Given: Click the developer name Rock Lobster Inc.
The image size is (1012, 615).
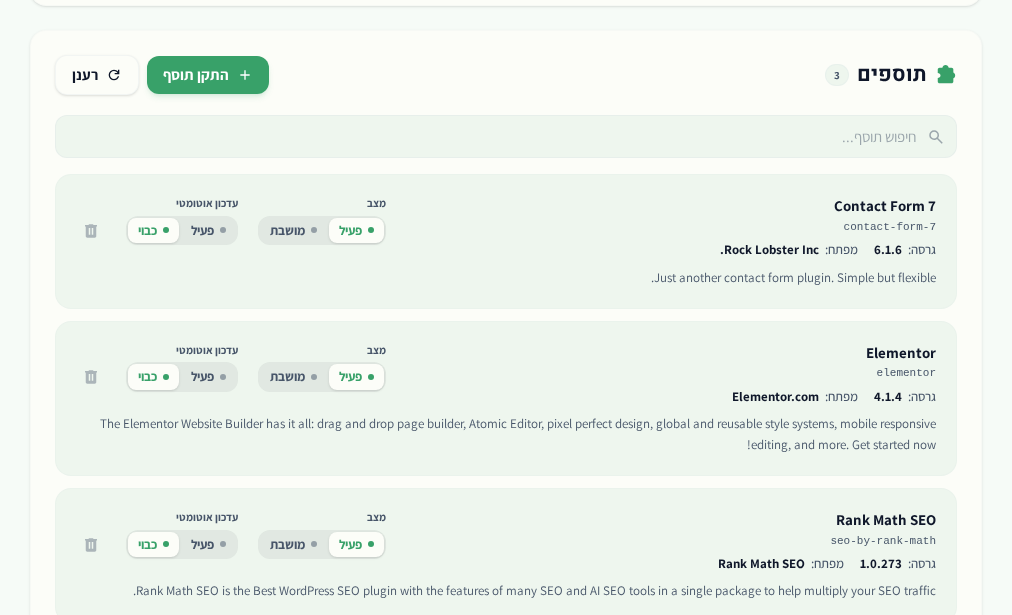Looking at the screenshot, I should tap(769, 250).
